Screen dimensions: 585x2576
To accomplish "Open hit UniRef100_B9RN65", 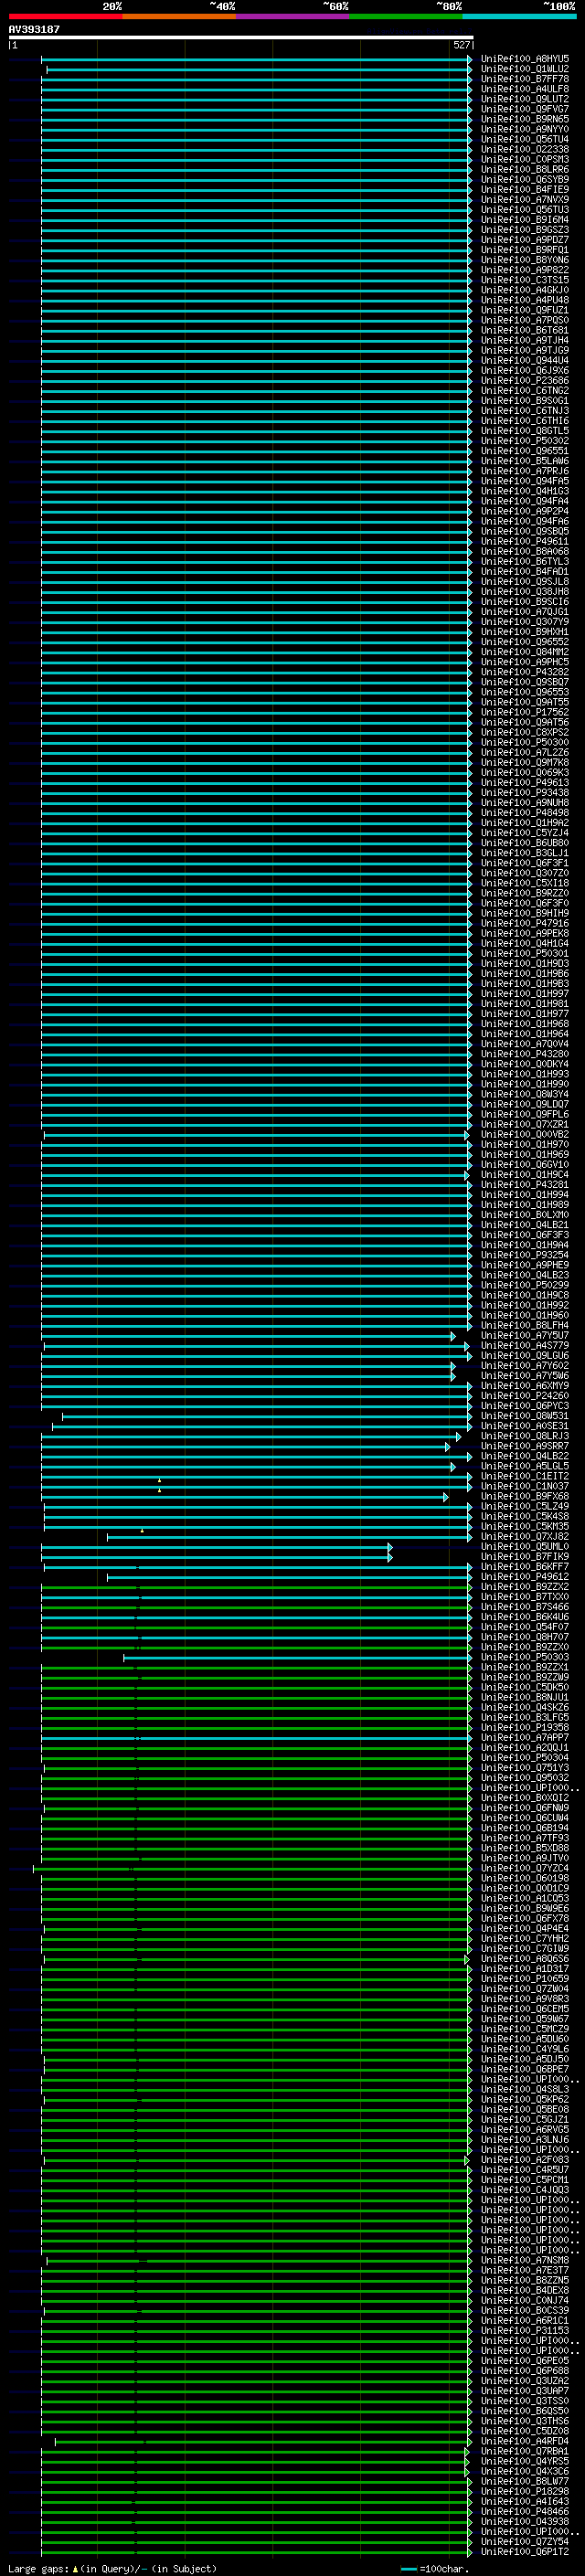I will click(x=525, y=119).
